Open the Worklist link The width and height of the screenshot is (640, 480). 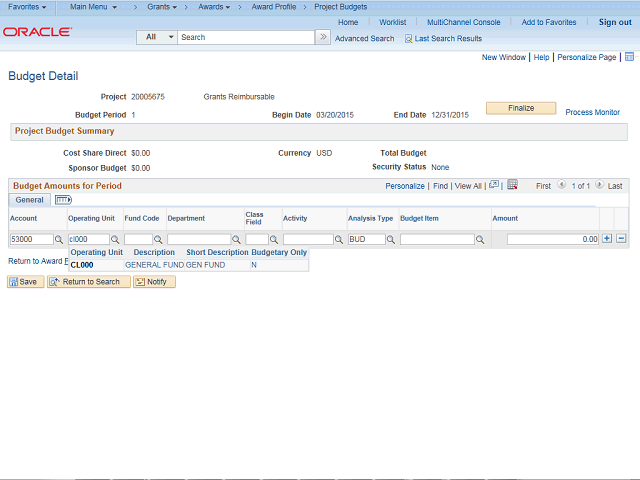(393, 22)
